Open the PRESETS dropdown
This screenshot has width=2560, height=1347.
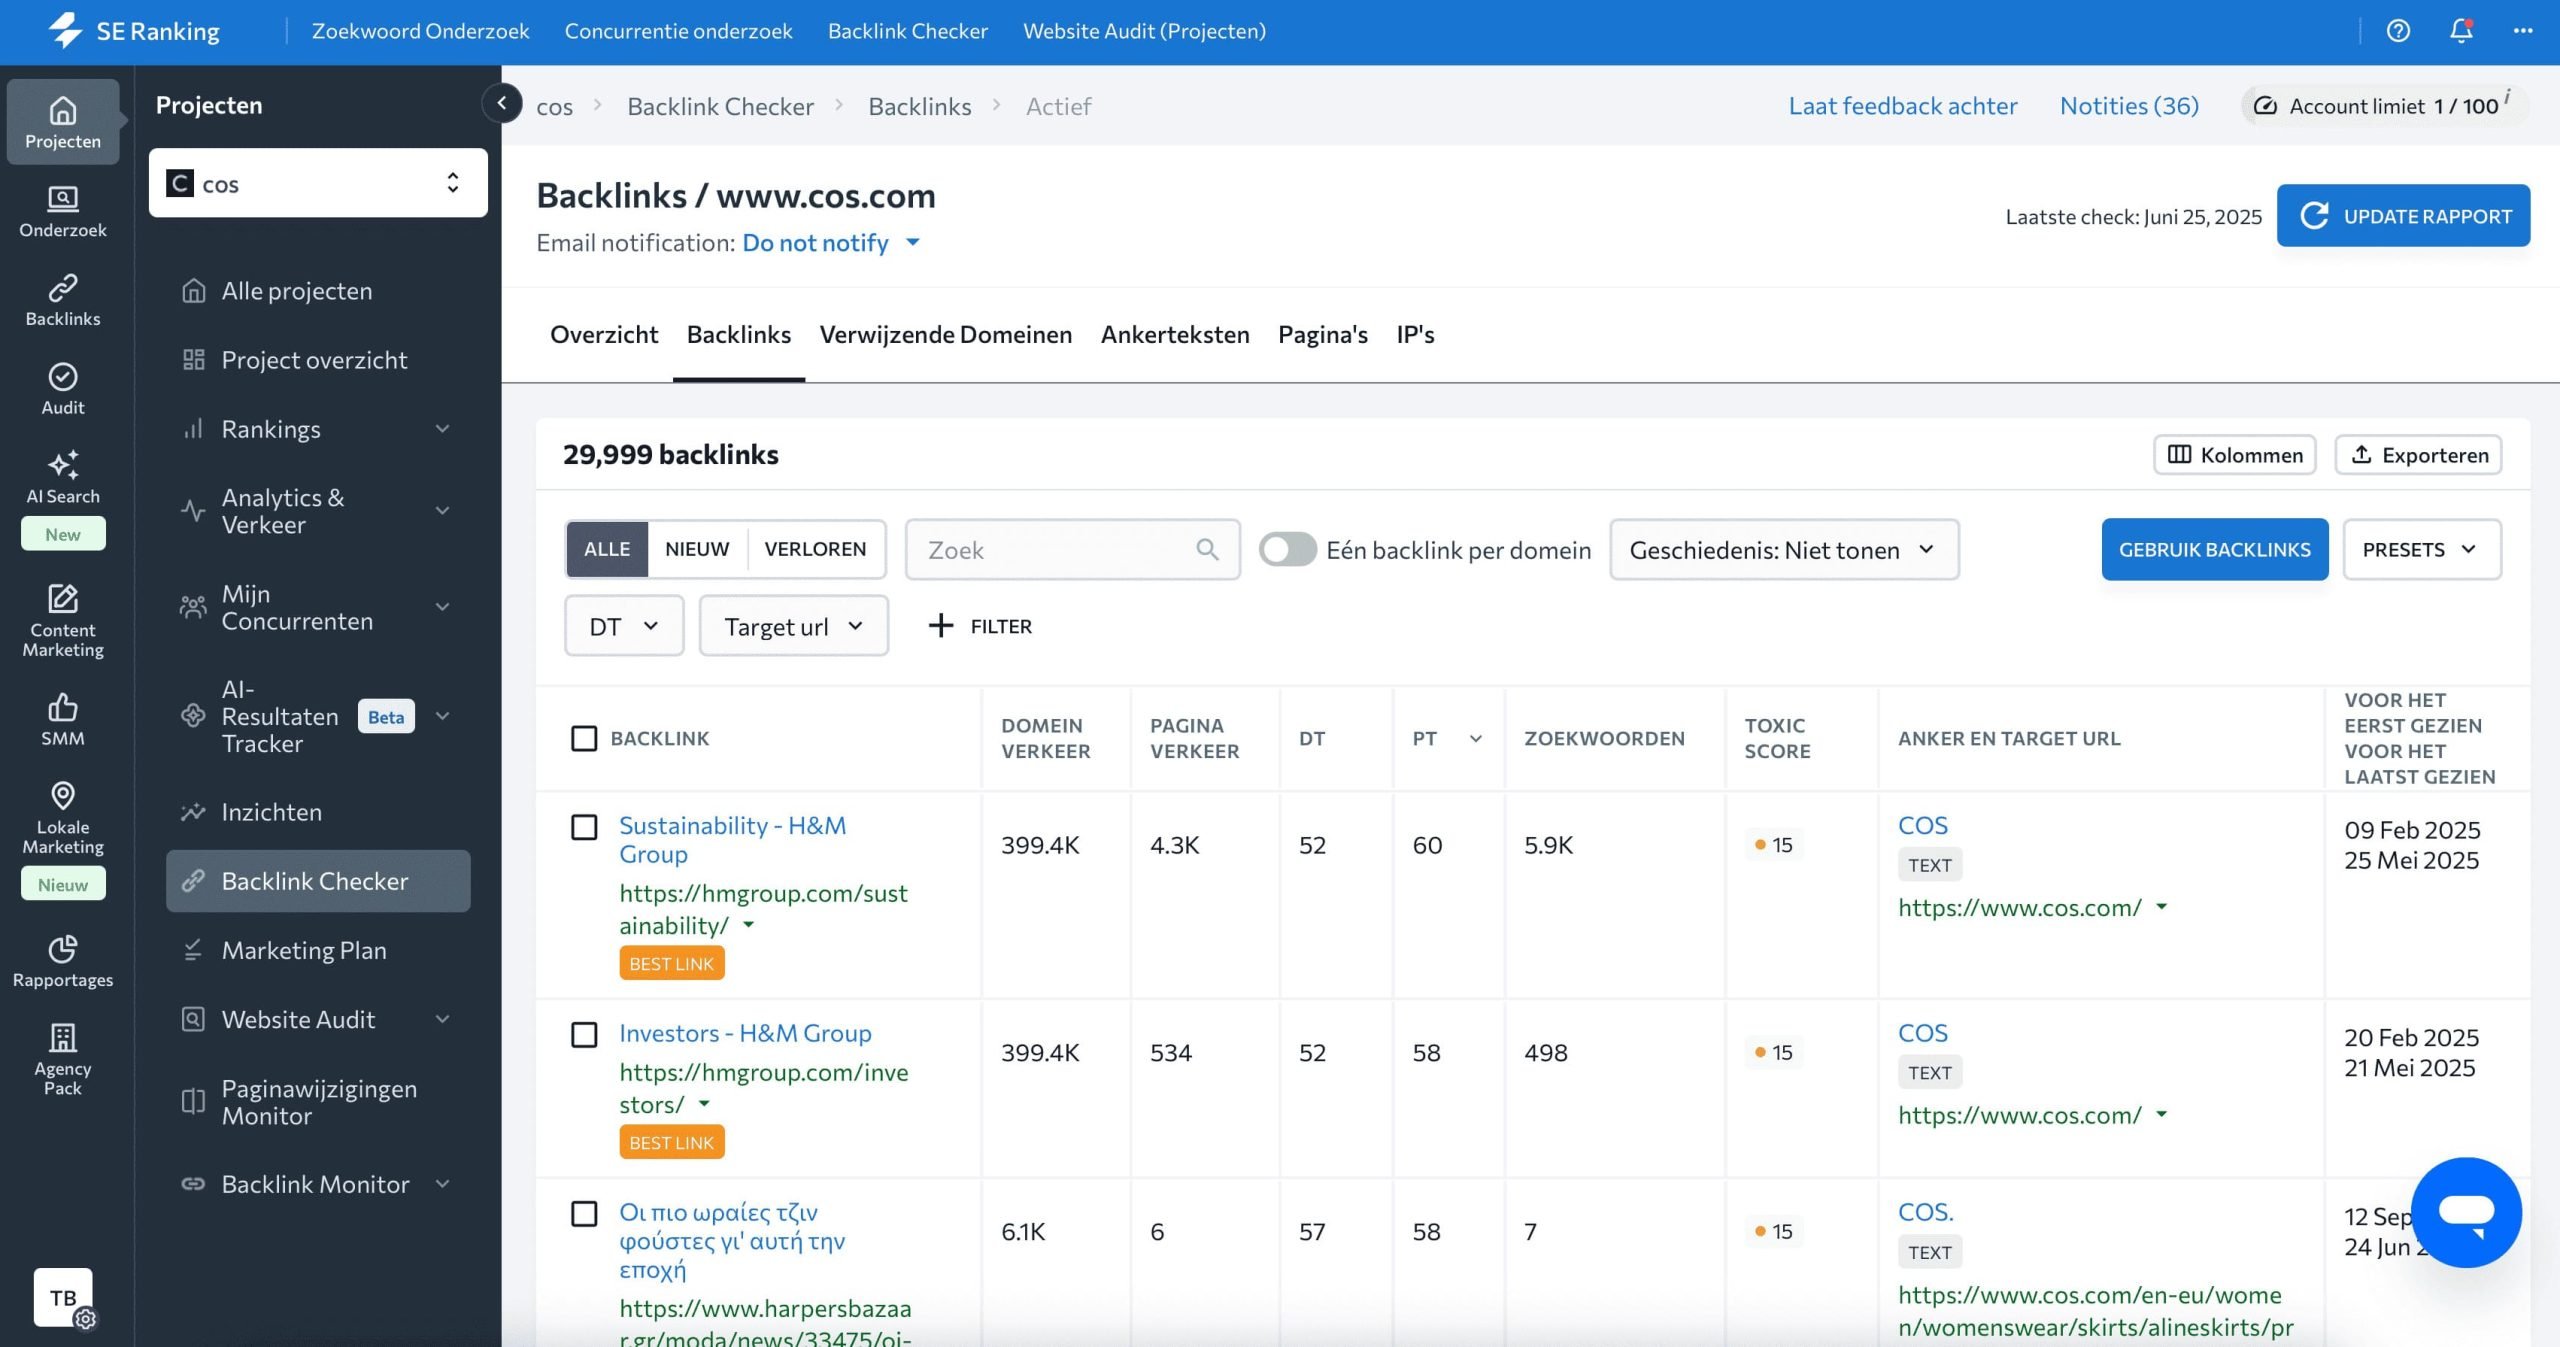pyautogui.click(x=2422, y=549)
